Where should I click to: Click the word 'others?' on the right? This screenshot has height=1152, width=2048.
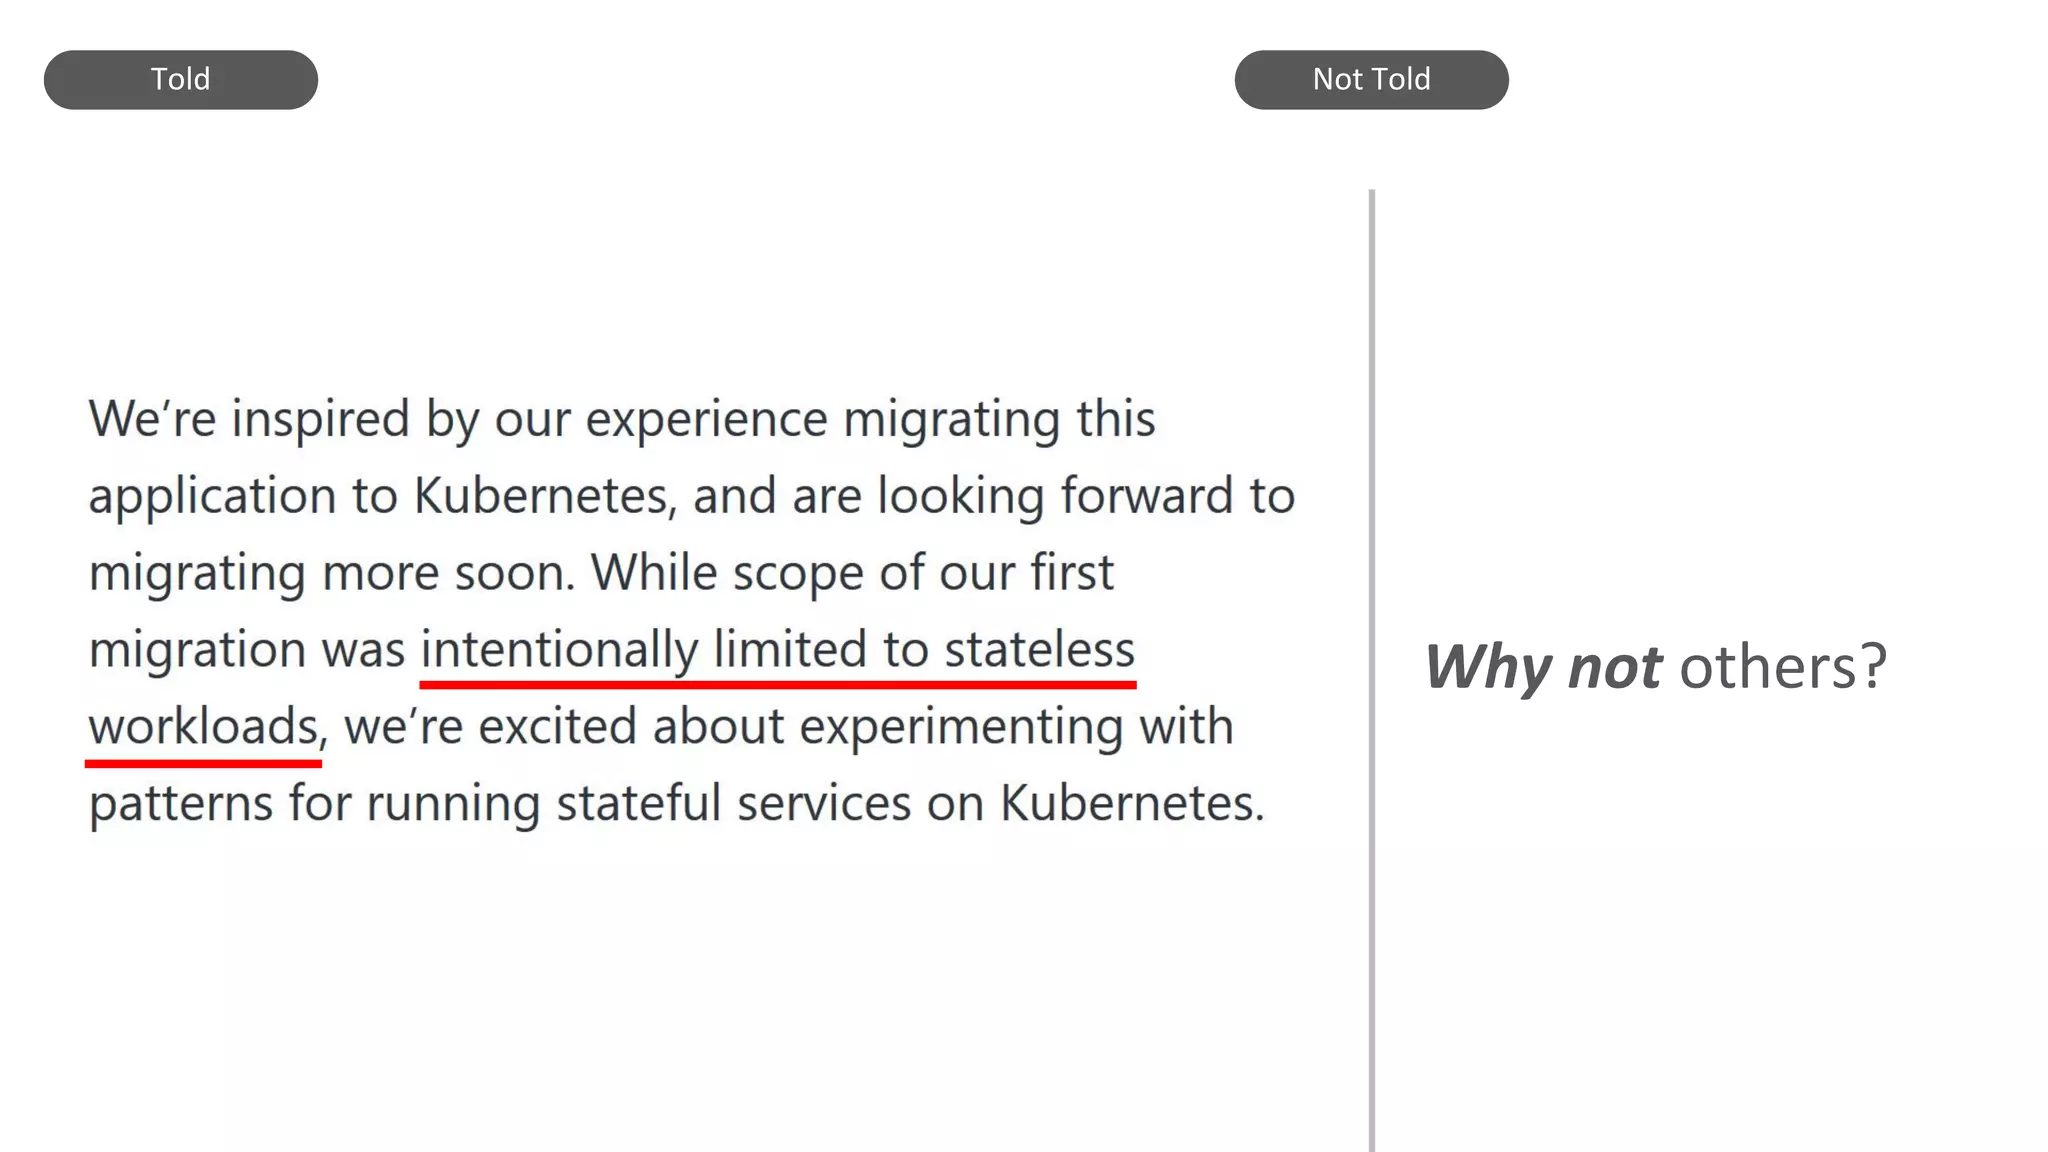(x=1783, y=667)
